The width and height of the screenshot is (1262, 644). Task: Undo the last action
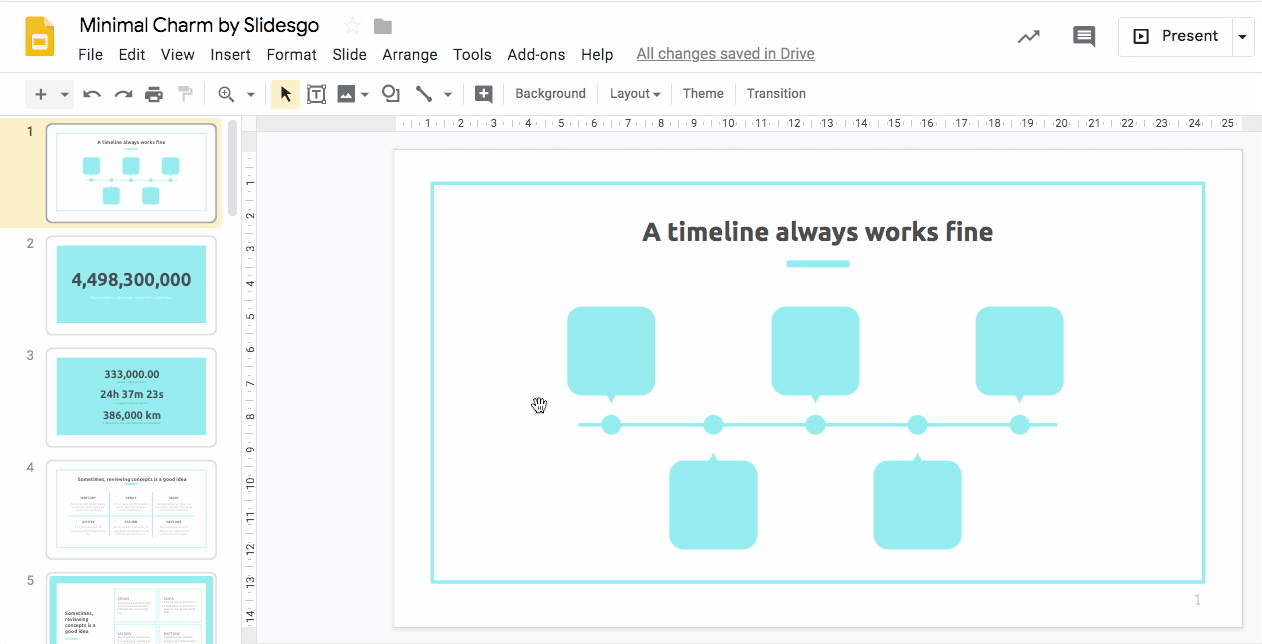coord(92,94)
